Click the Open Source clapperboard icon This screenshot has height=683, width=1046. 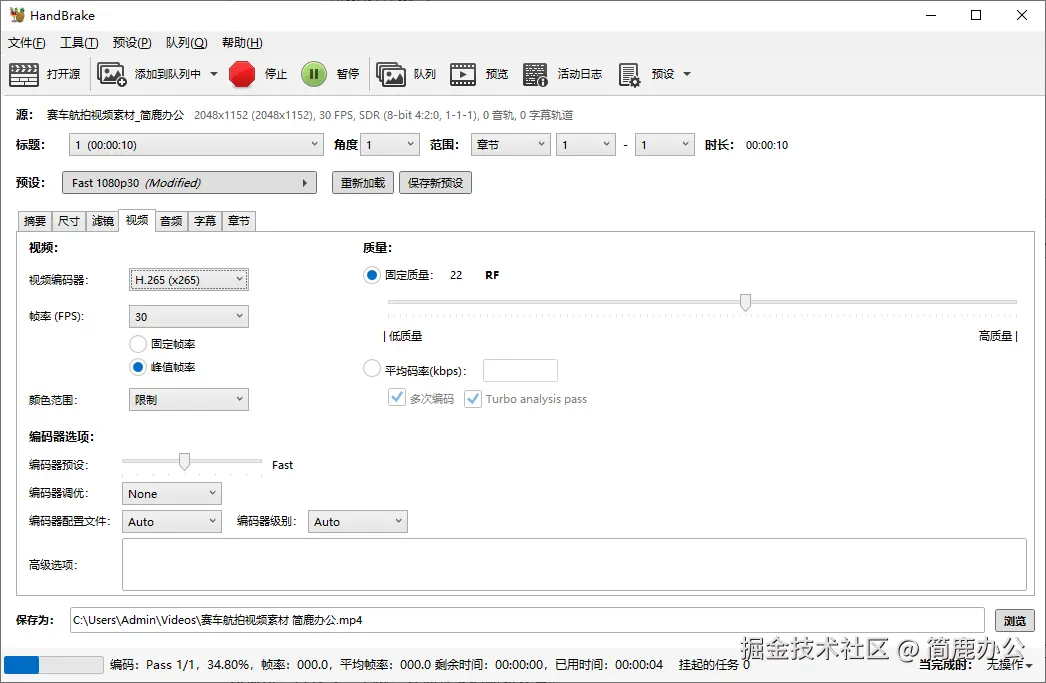click(24, 74)
